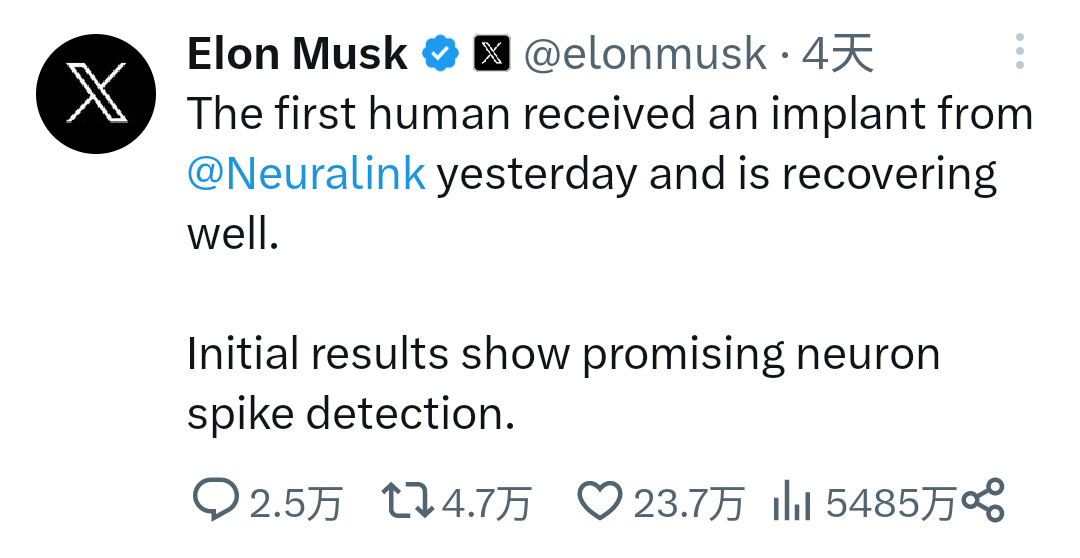Open the @Neuralink mention link
The image size is (1080, 558).
click(x=307, y=173)
